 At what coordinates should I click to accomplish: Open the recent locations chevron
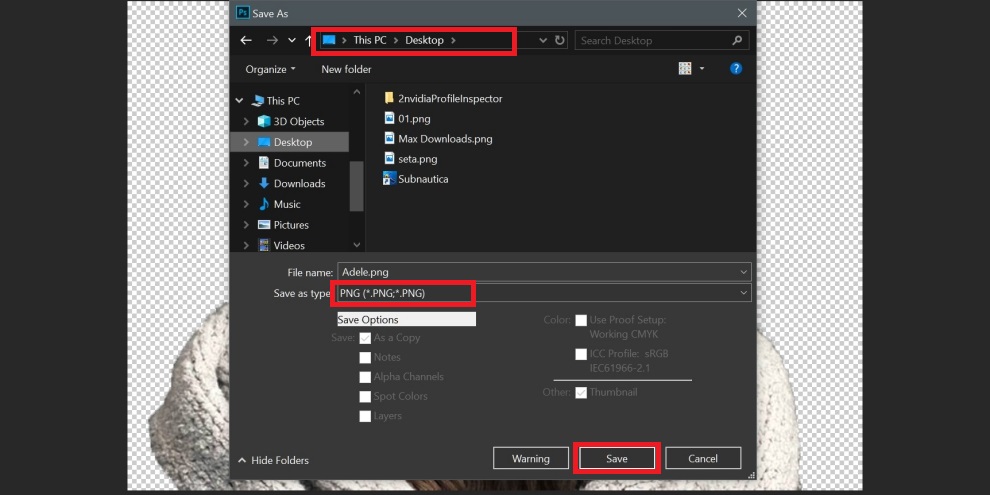coord(292,40)
